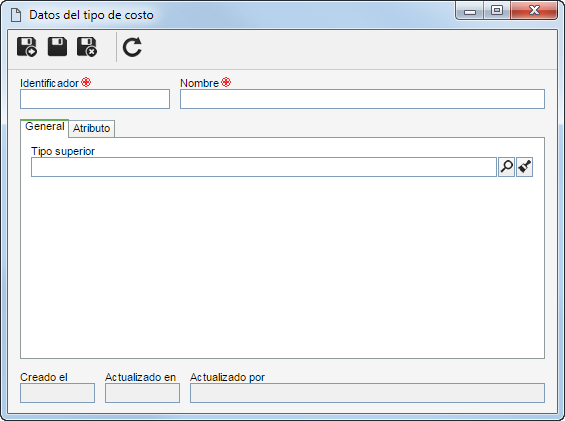565x421 pixels.
Task: Click the document icon in title bar
Action: [x=16, y=15]
